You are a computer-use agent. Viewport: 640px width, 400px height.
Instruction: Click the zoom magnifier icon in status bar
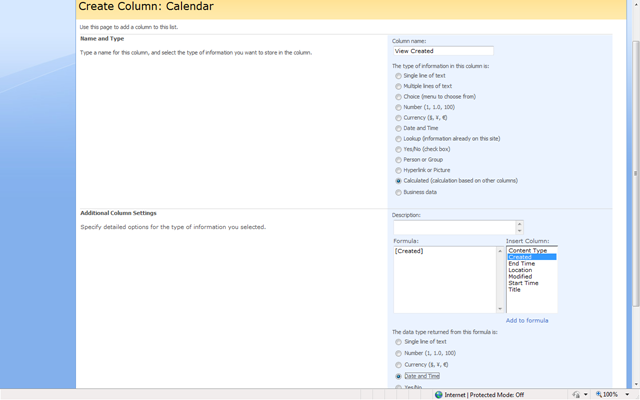599,394
